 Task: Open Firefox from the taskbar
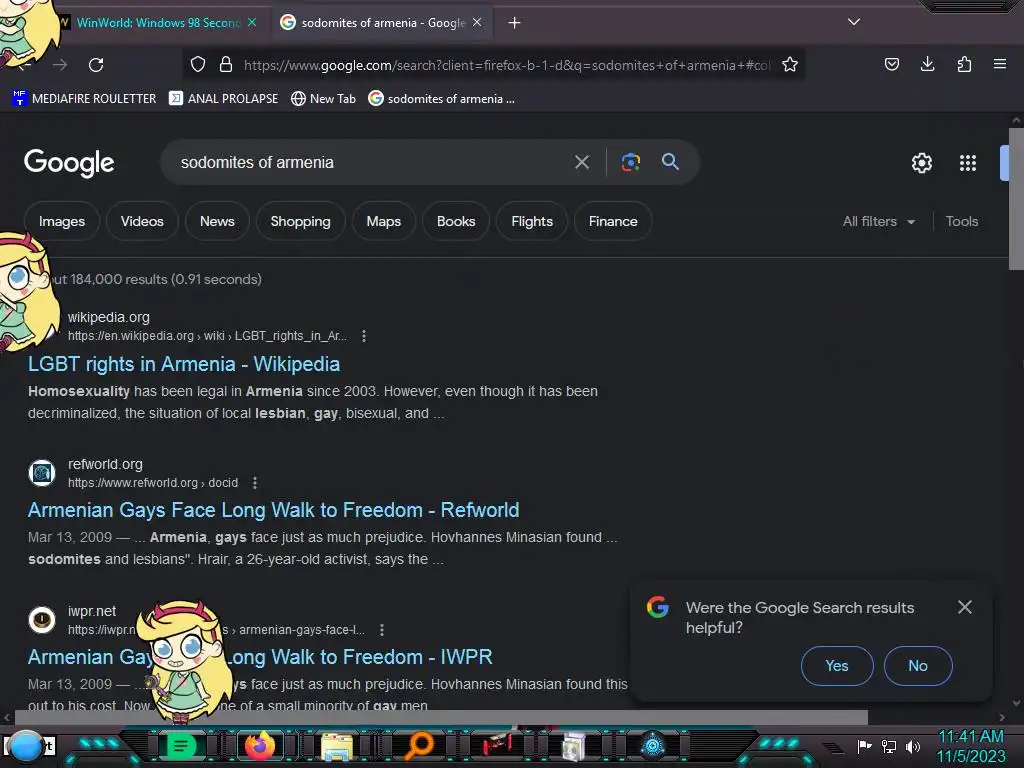(x=259, y=746)
